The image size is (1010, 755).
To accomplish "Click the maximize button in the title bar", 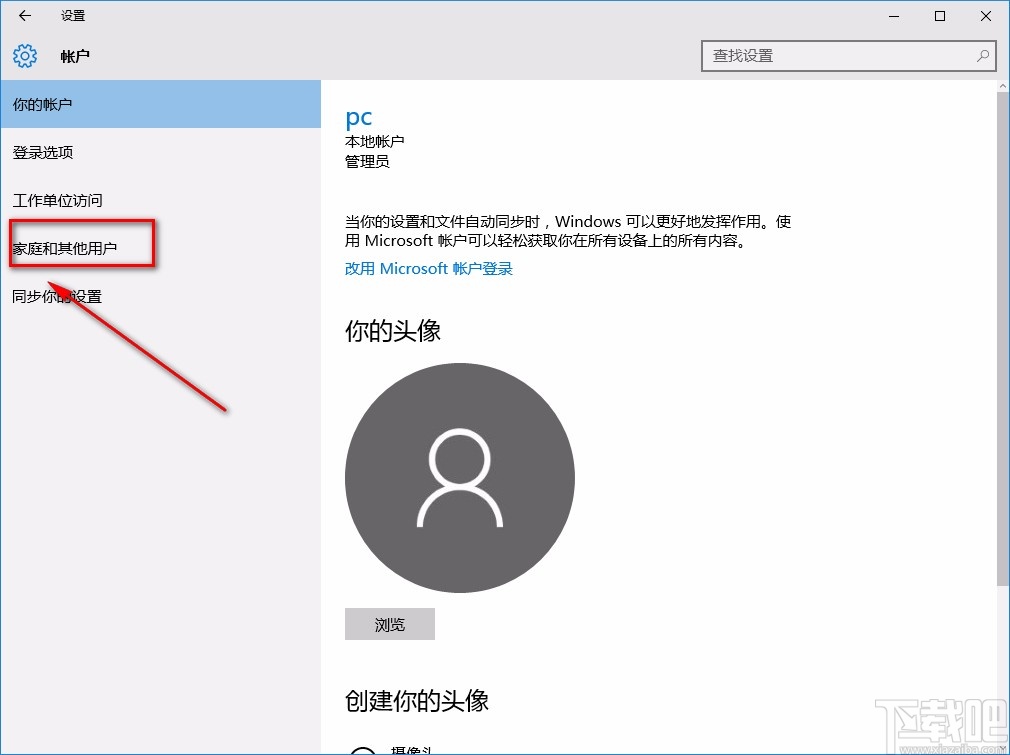I will tap(939, 15).
